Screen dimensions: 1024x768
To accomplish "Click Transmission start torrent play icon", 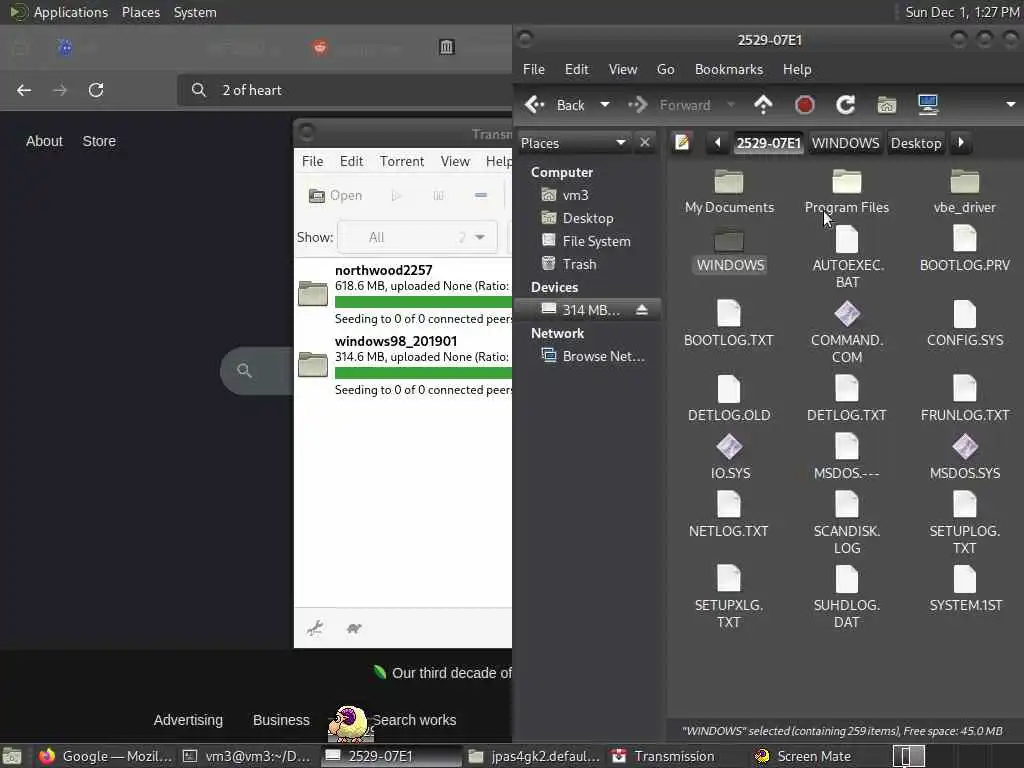I will tap(396, 195).
